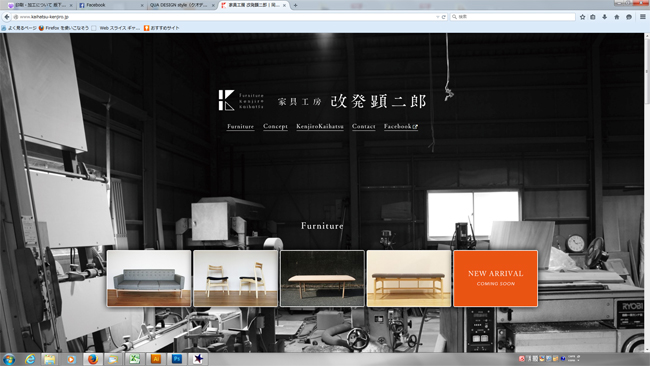Reload the page with refresh icon

click(444, 17)
